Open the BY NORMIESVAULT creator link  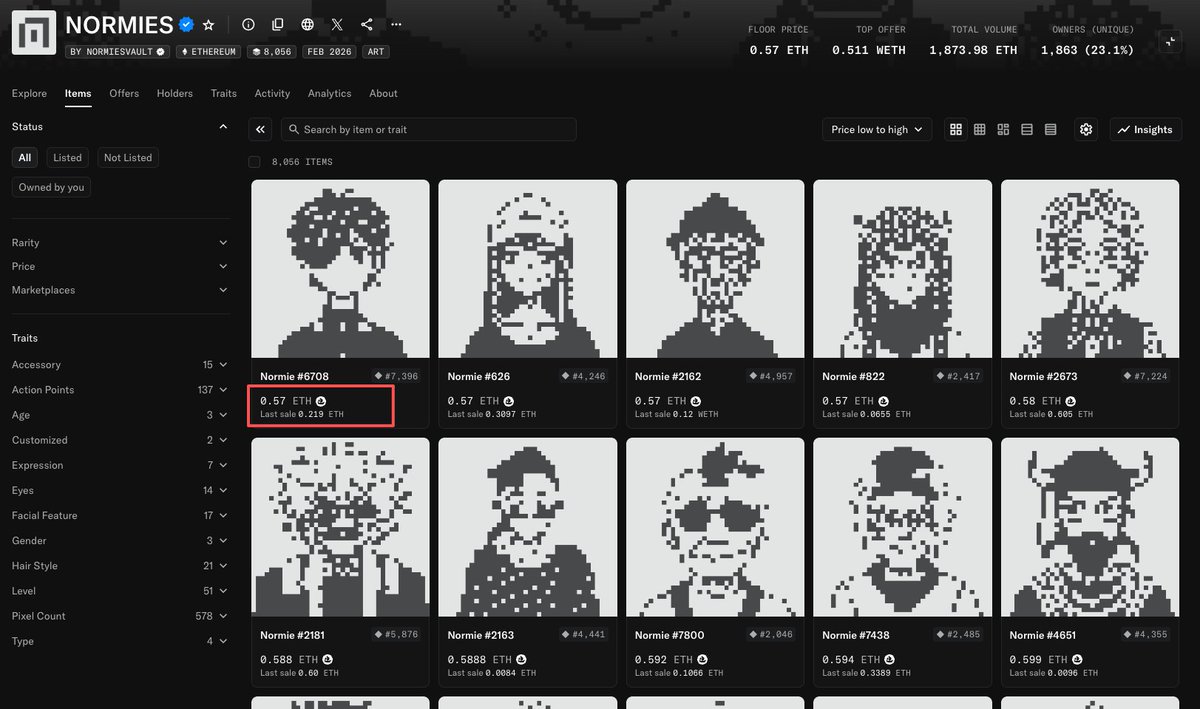click(x=118, y=51)
